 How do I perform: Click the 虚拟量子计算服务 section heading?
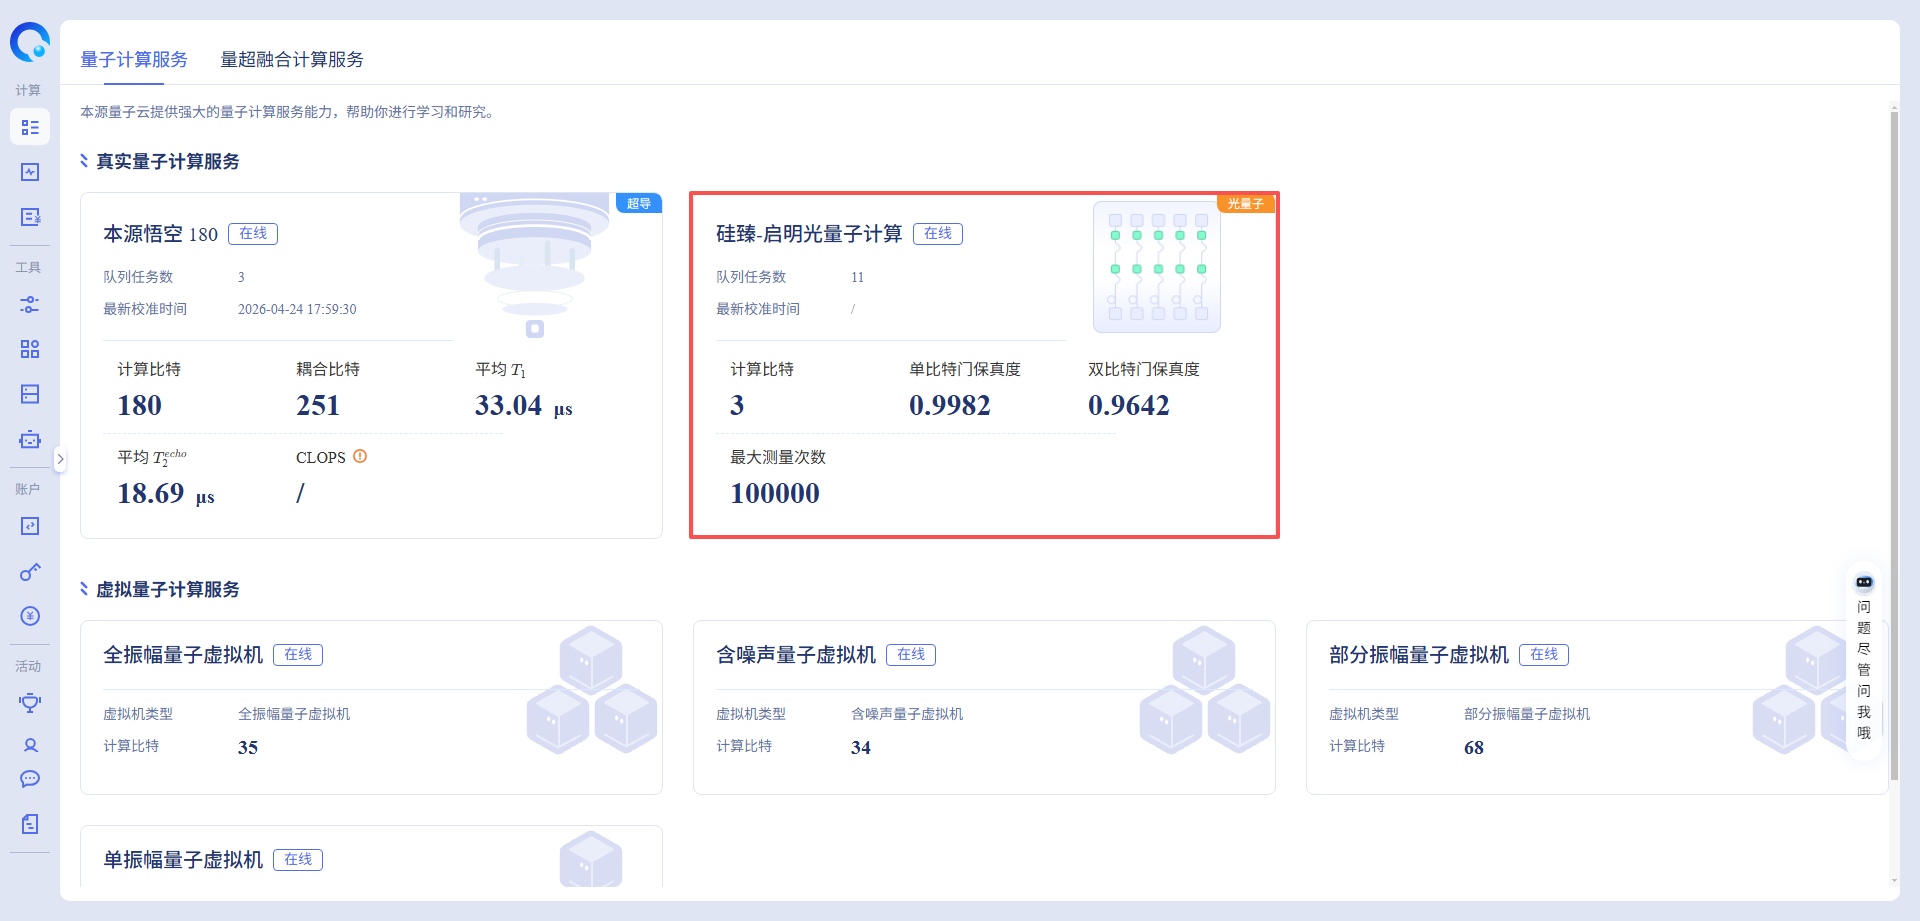[168, 590]
